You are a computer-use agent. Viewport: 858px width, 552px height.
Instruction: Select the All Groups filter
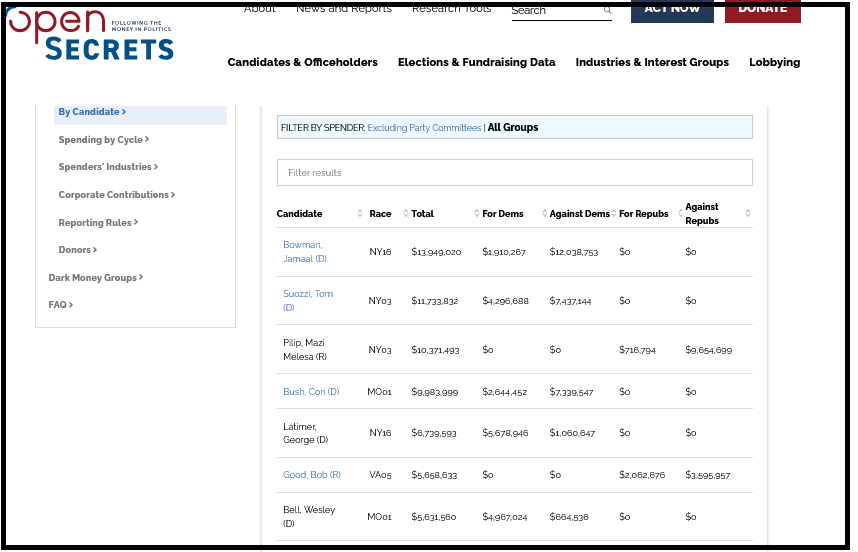click(513, 127)
